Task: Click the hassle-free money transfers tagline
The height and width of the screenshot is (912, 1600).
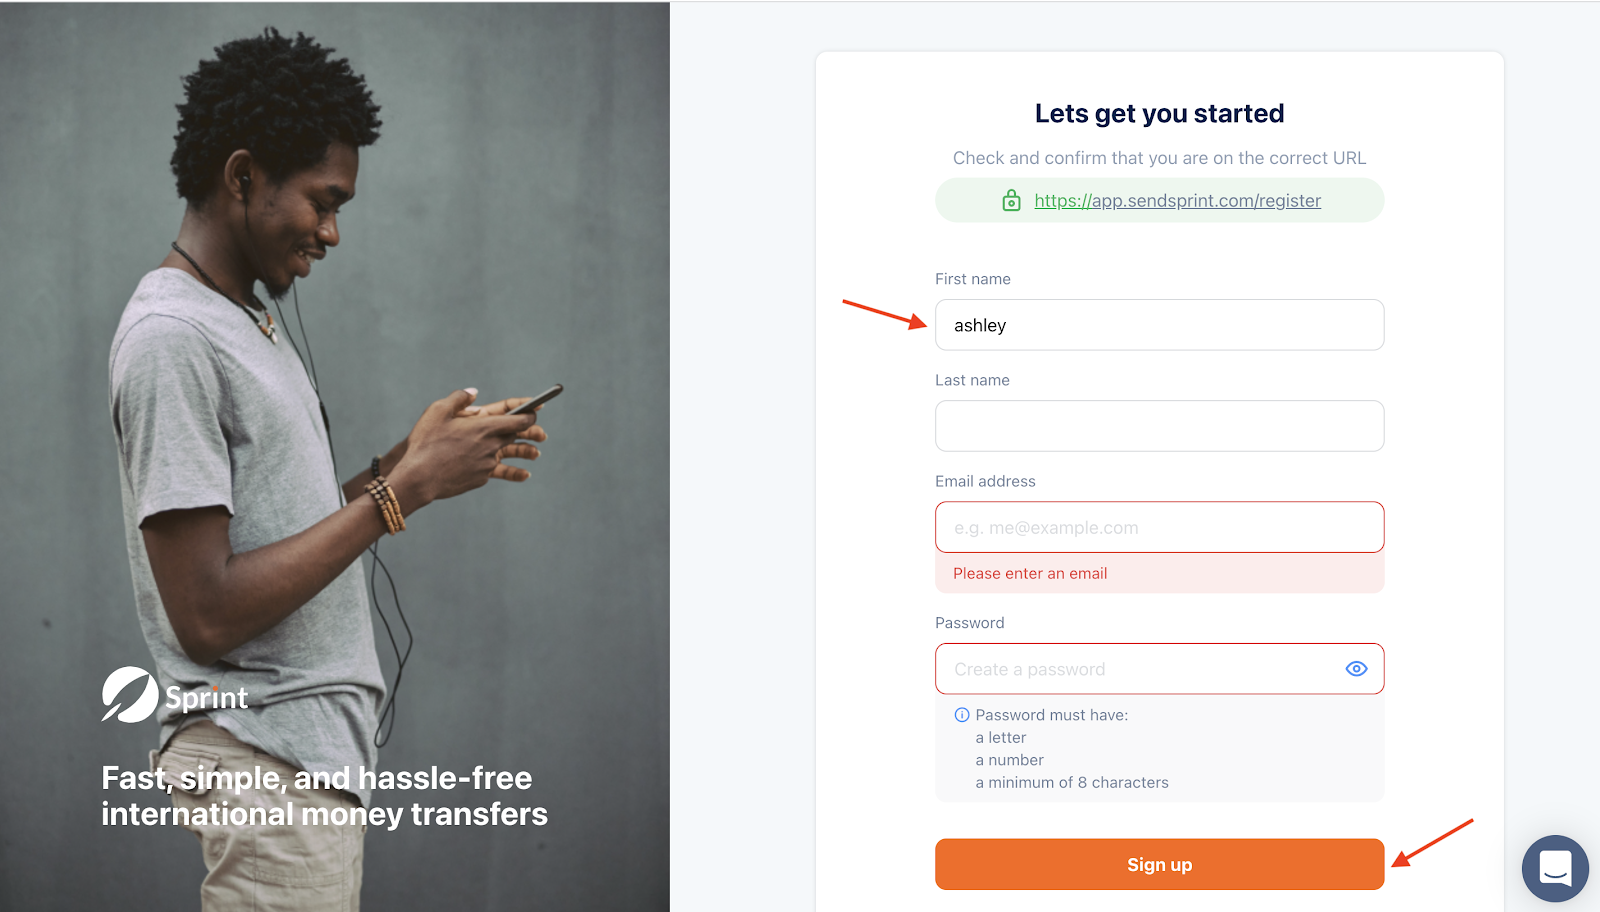Action: (x=324, y=796)
